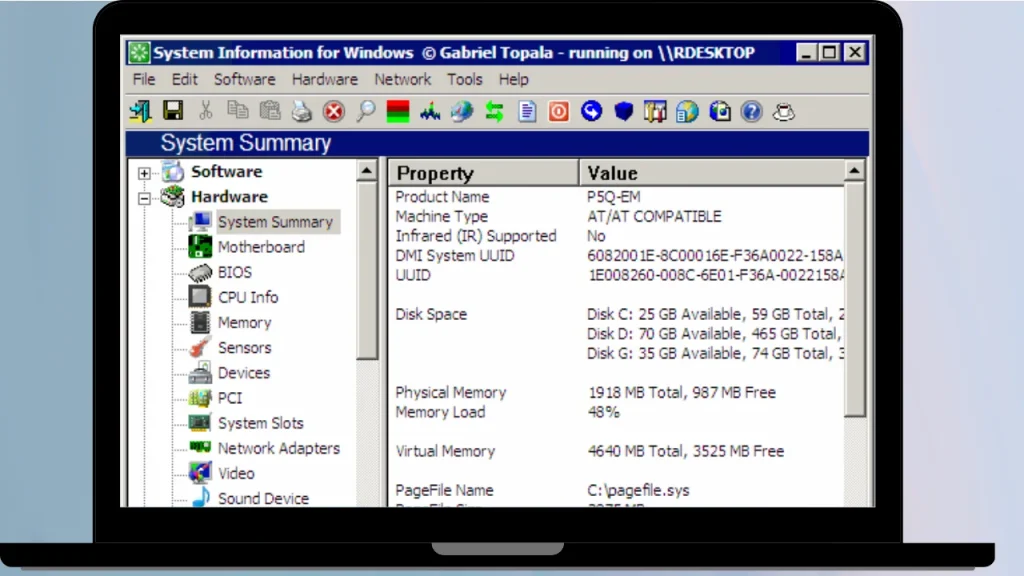
Task: Click the red and green bars icon
Action: point(398,112)
